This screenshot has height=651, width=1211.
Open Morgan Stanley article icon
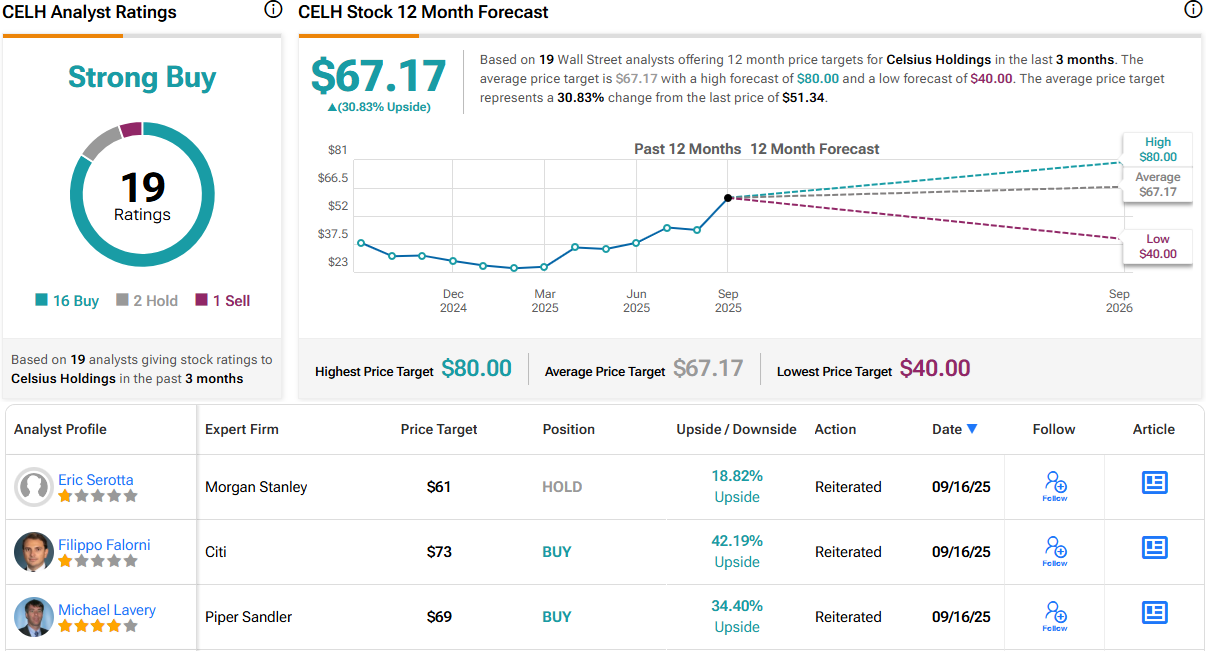point(1154,483)
